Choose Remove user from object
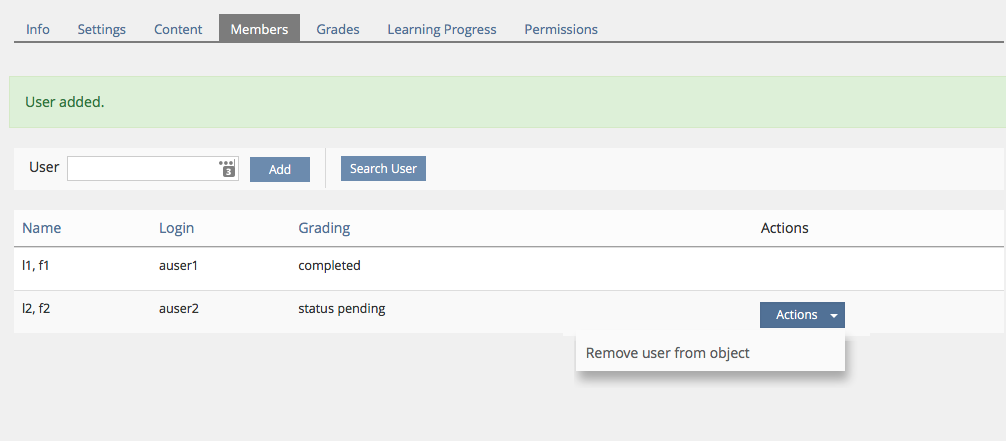1006x441 pixels. click(668, 353)
